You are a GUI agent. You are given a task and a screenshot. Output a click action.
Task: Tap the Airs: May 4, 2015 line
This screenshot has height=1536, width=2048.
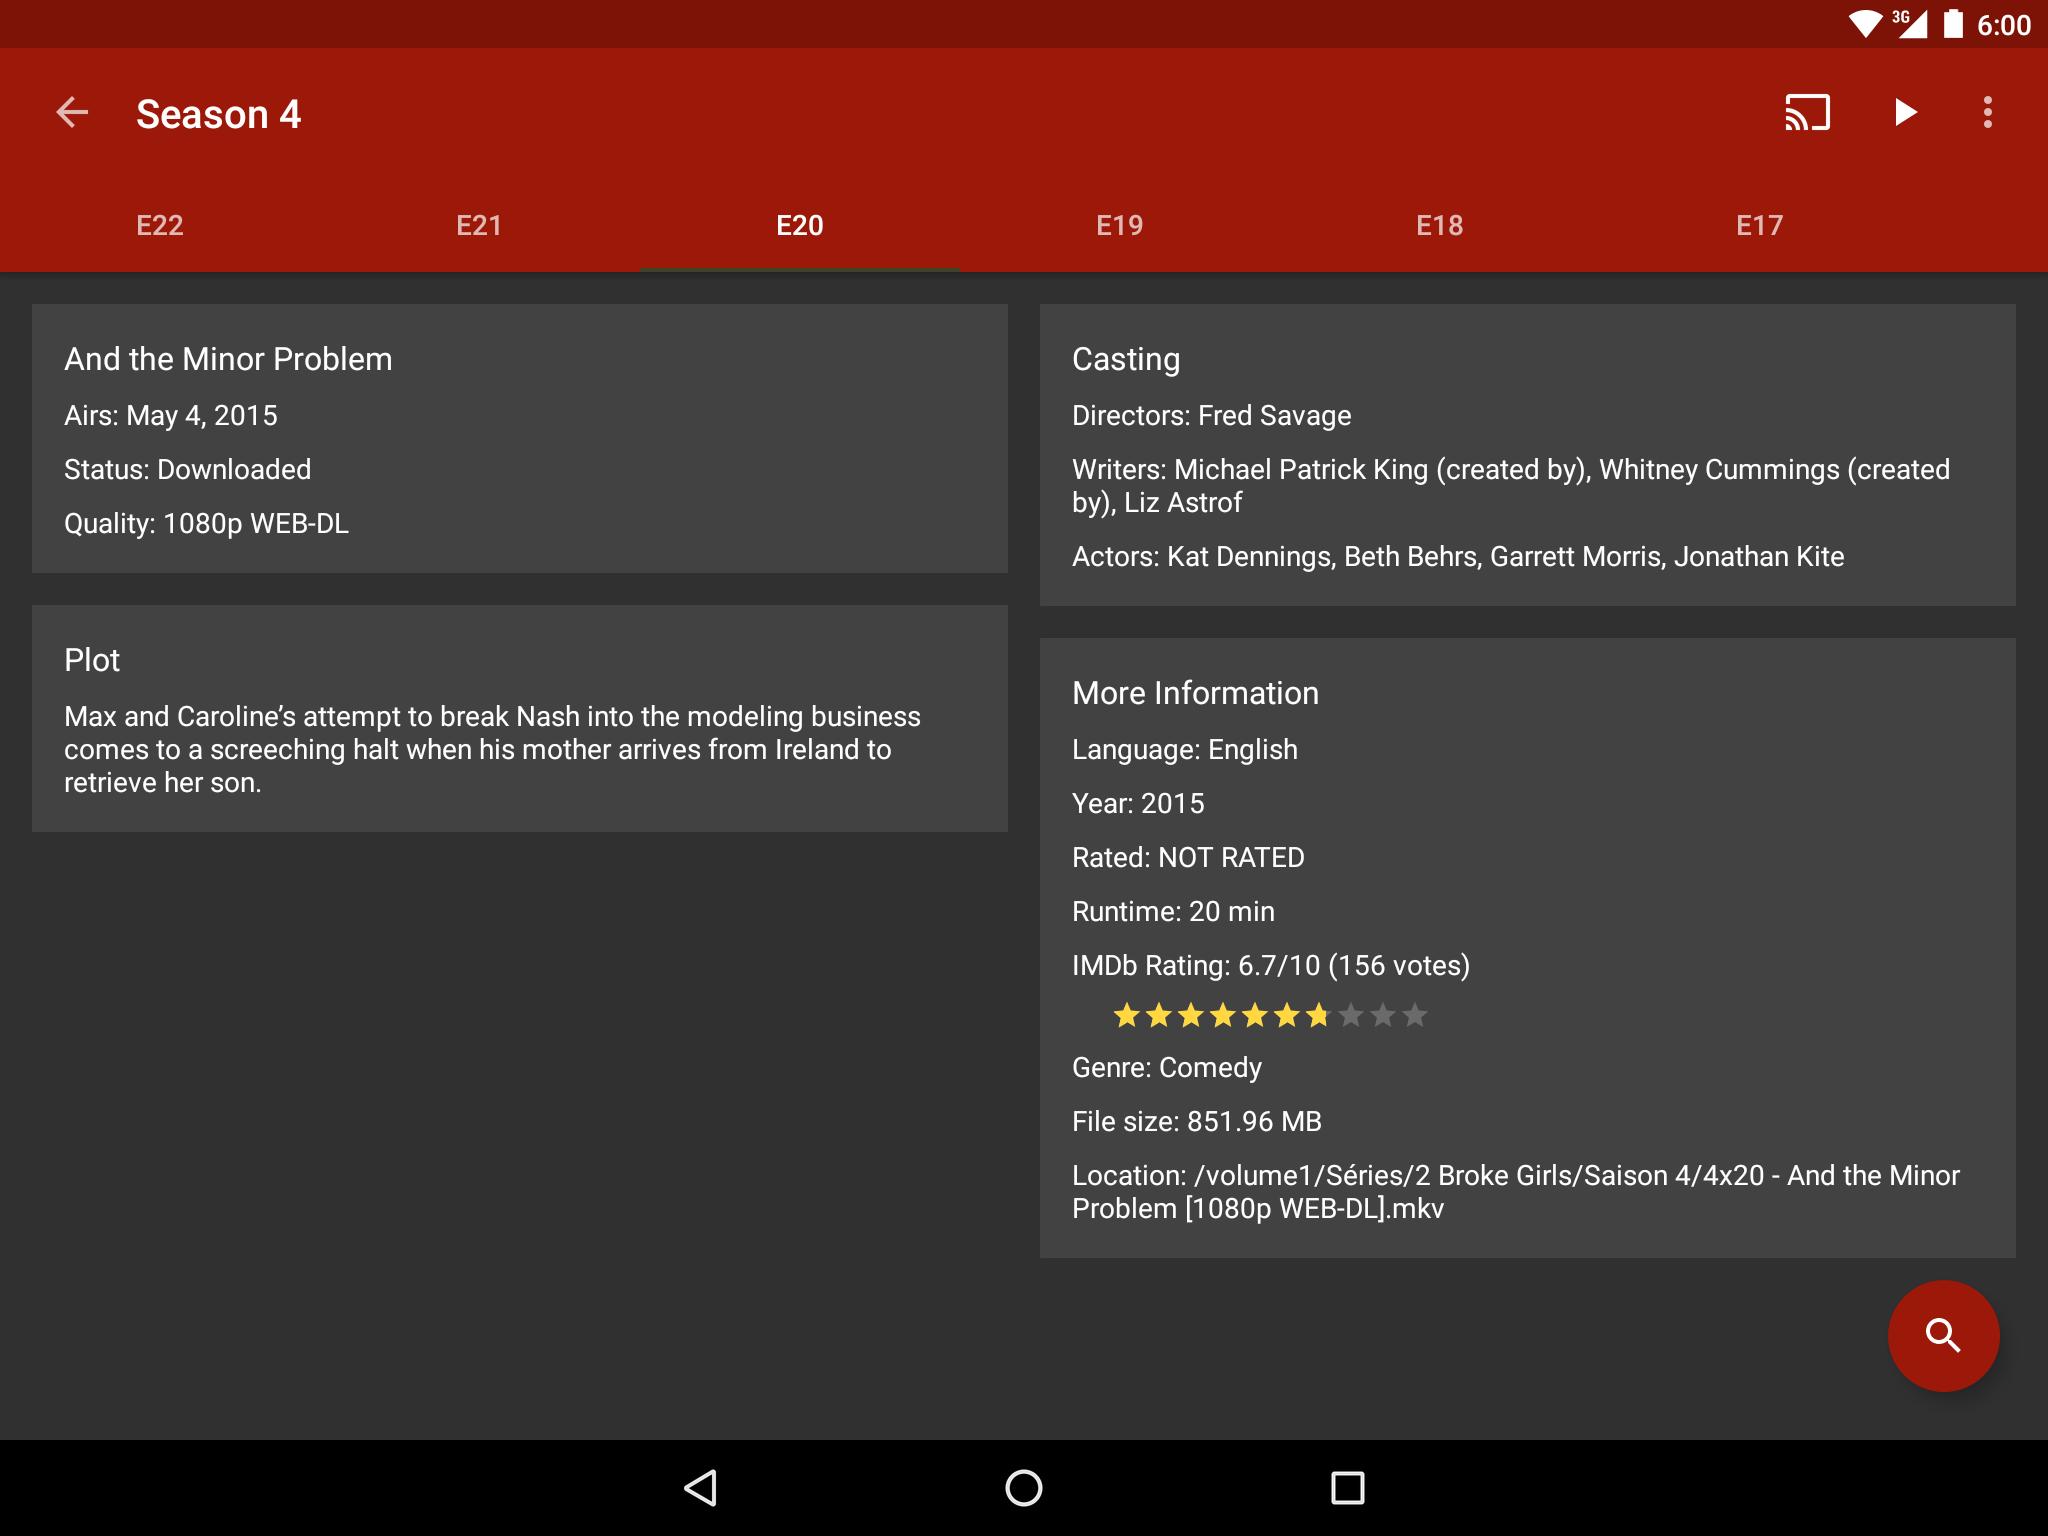pos(171,415)
